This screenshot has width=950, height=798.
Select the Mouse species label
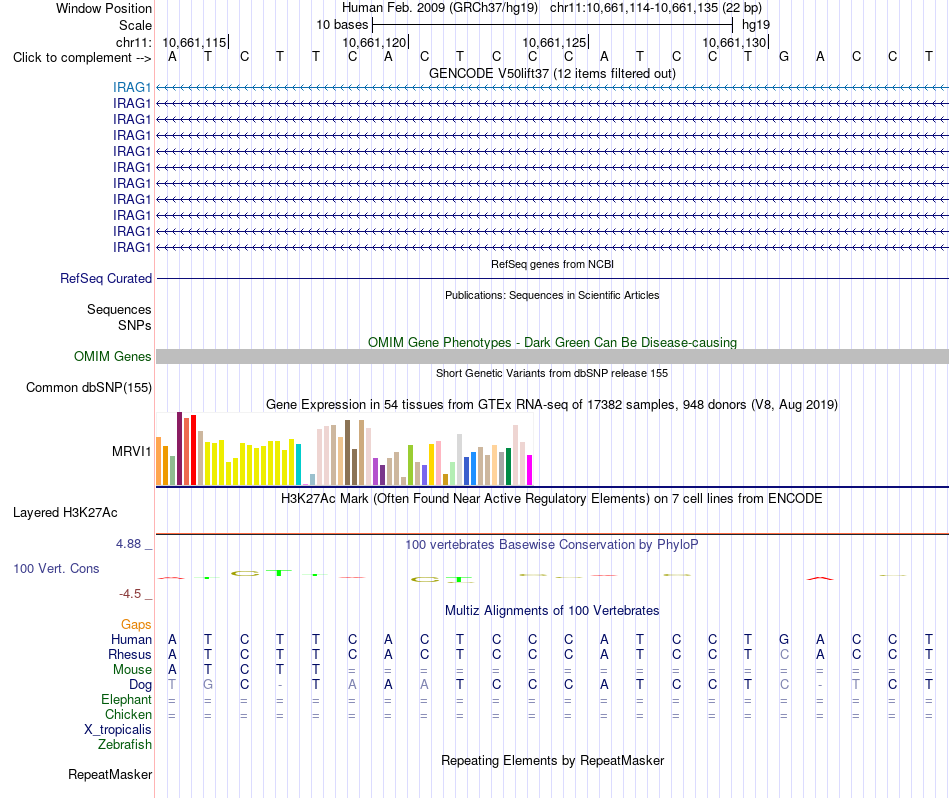132,670
